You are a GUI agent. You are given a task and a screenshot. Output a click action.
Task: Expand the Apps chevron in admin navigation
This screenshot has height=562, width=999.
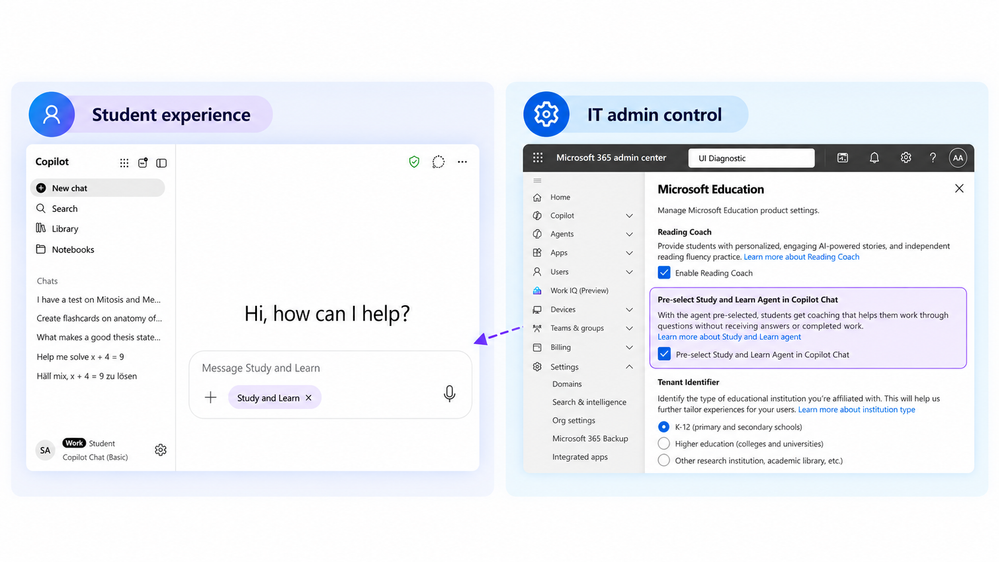(x=629, y=253)
